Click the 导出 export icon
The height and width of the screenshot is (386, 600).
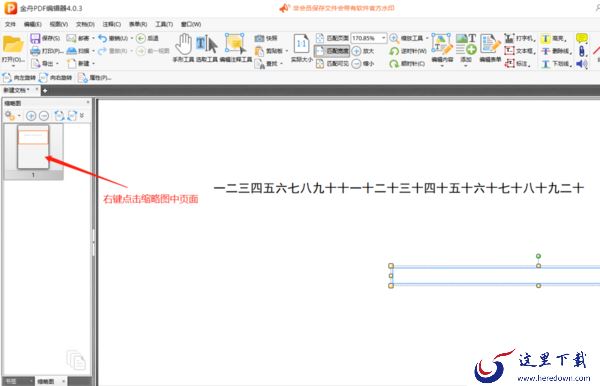click(36, 63)
